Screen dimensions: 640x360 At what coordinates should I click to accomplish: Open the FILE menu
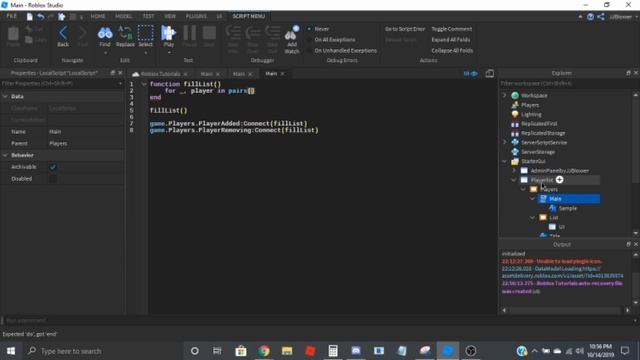pyautogui.click(x=11, y=16)
